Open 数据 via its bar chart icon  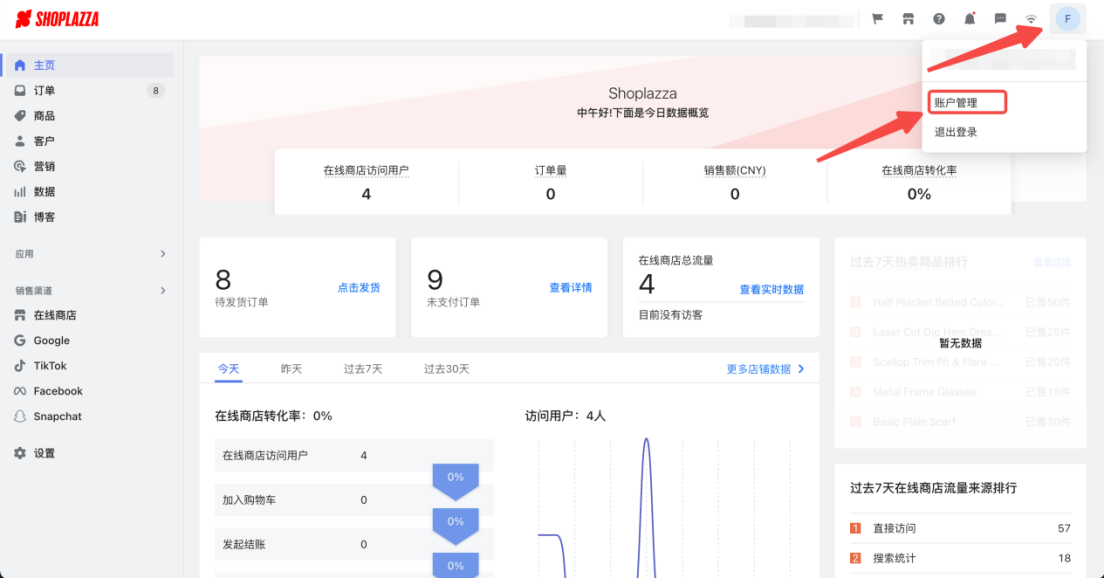pos(20,191)
